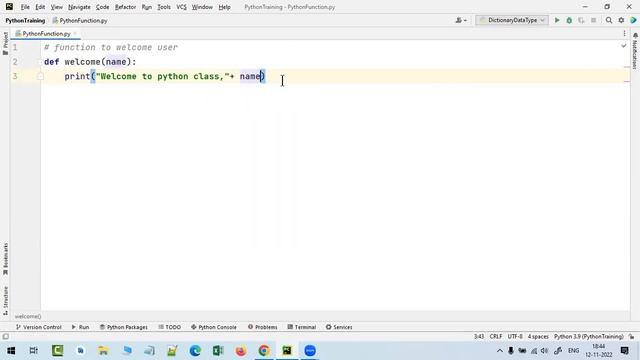640x360 pixels.
Task: Open the Structure tool window
Action: click(x=5, y=301)
